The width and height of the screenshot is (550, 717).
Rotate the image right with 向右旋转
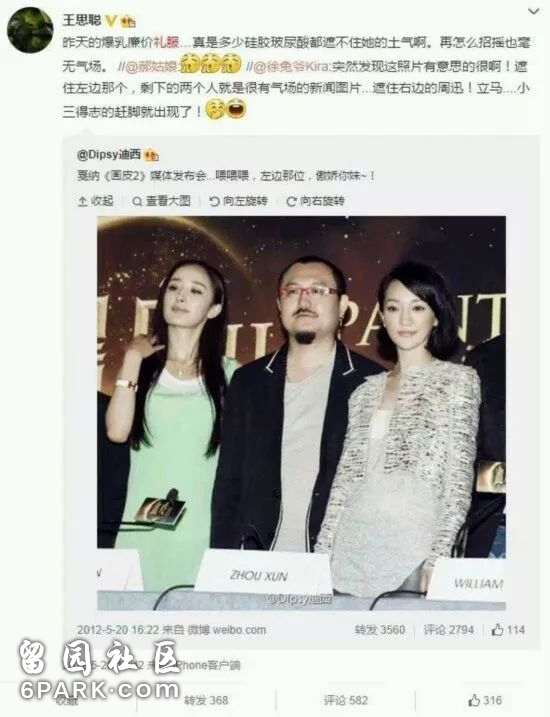[315, 201]
